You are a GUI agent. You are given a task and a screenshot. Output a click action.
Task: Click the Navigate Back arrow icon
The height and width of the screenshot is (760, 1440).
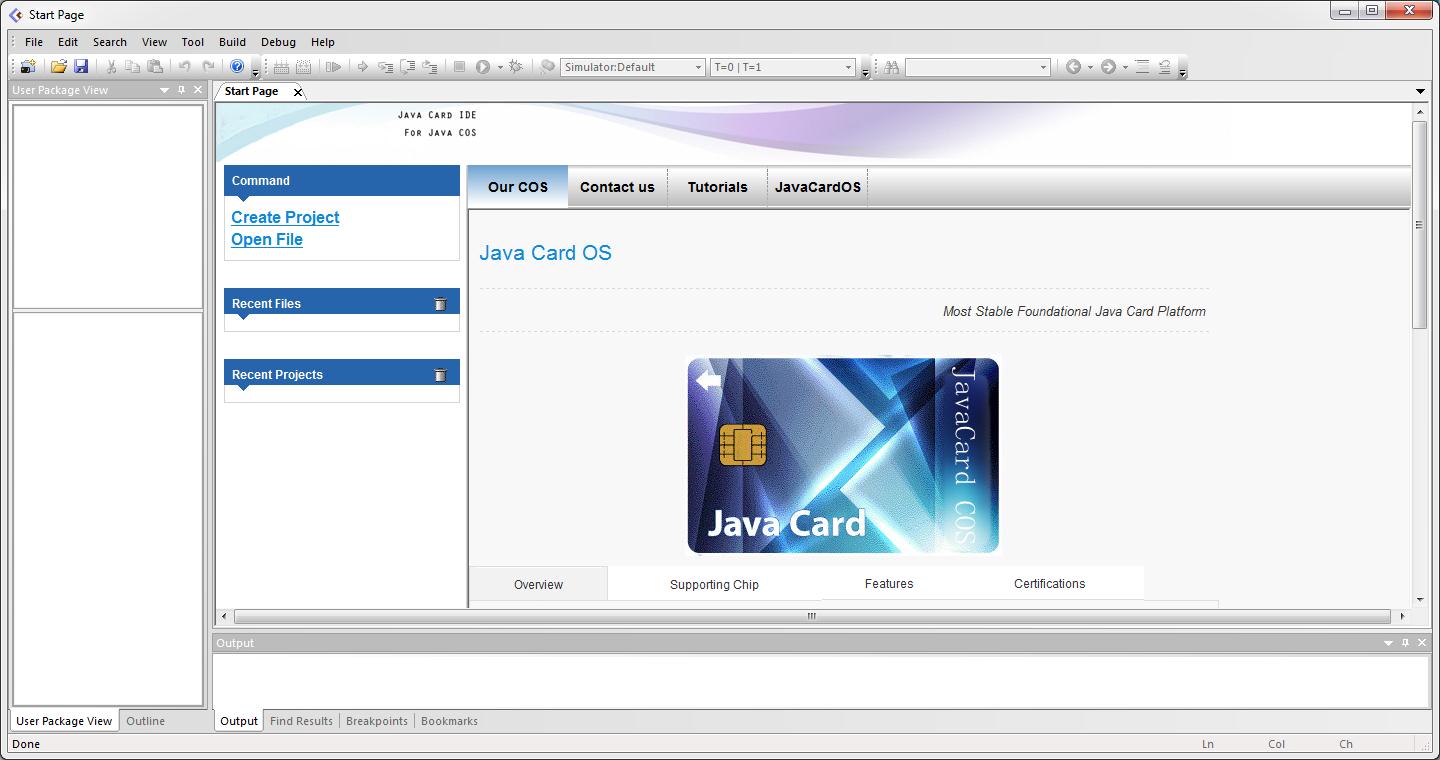click(x=1074, y=67)
